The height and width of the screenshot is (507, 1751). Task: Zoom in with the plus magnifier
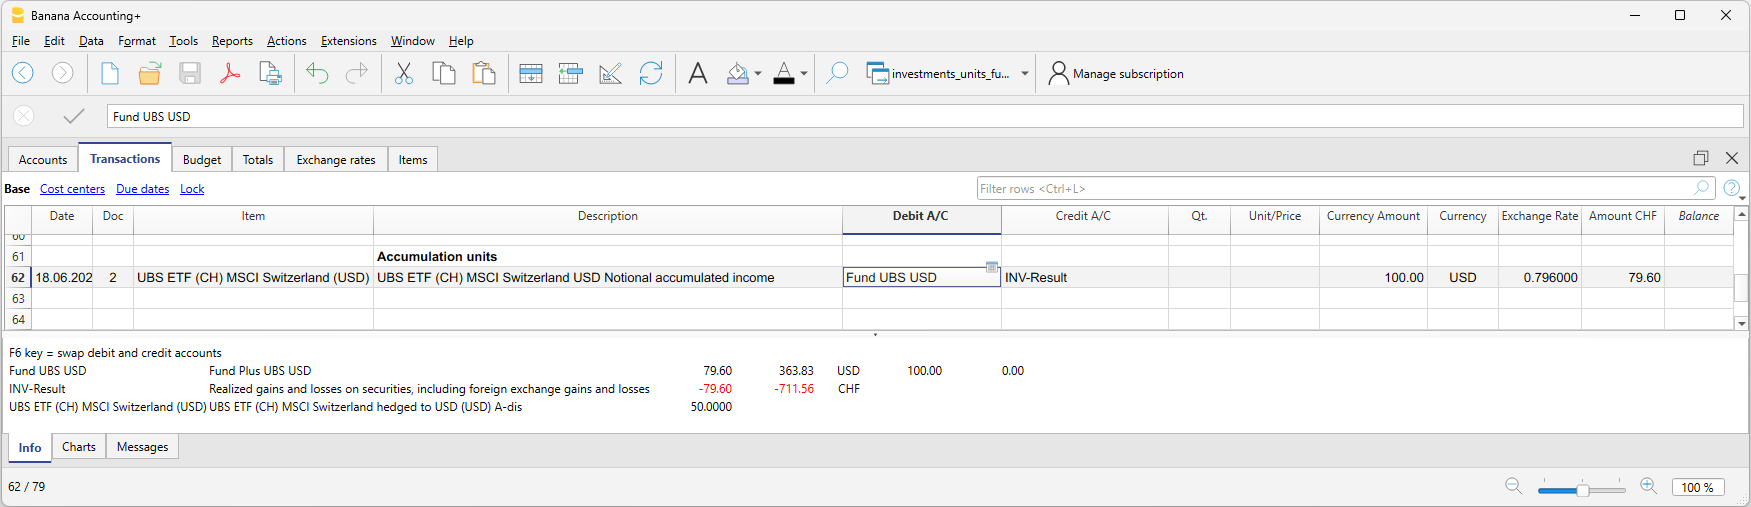coord(1649,486)
